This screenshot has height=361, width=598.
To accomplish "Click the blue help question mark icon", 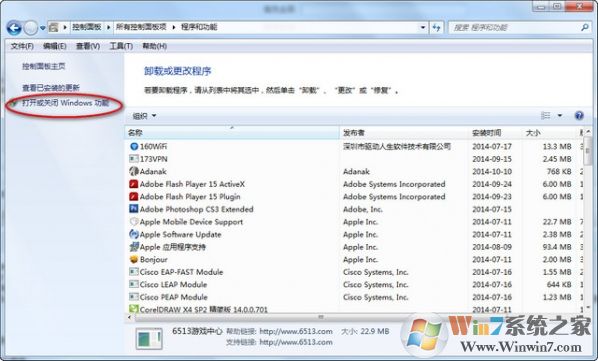I will (579, 116).
